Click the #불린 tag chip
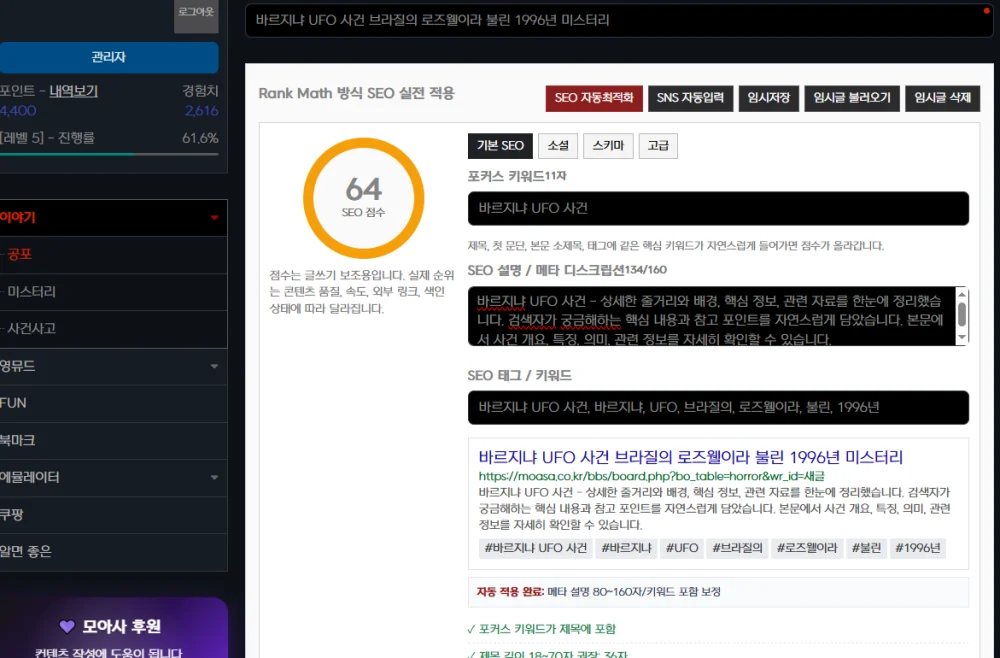 [x=866, y=548]
